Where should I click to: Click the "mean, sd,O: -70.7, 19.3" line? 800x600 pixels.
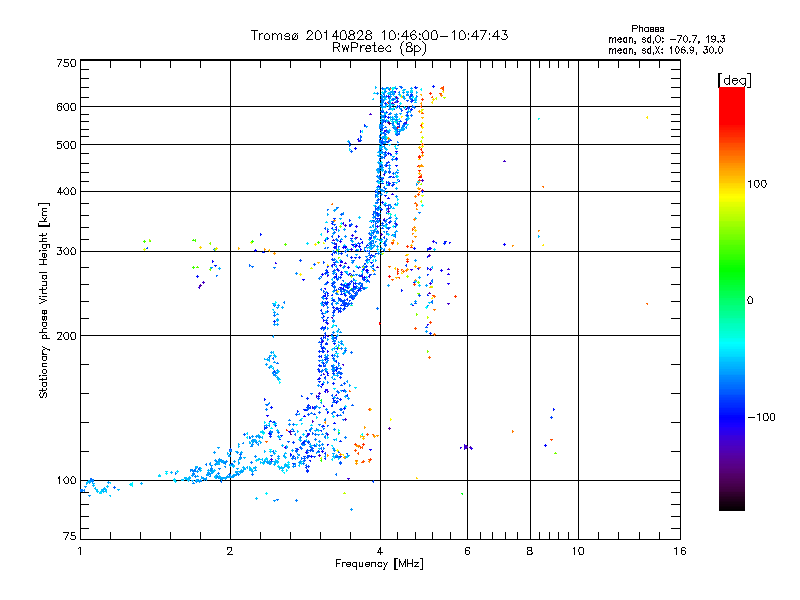(666, 39)
